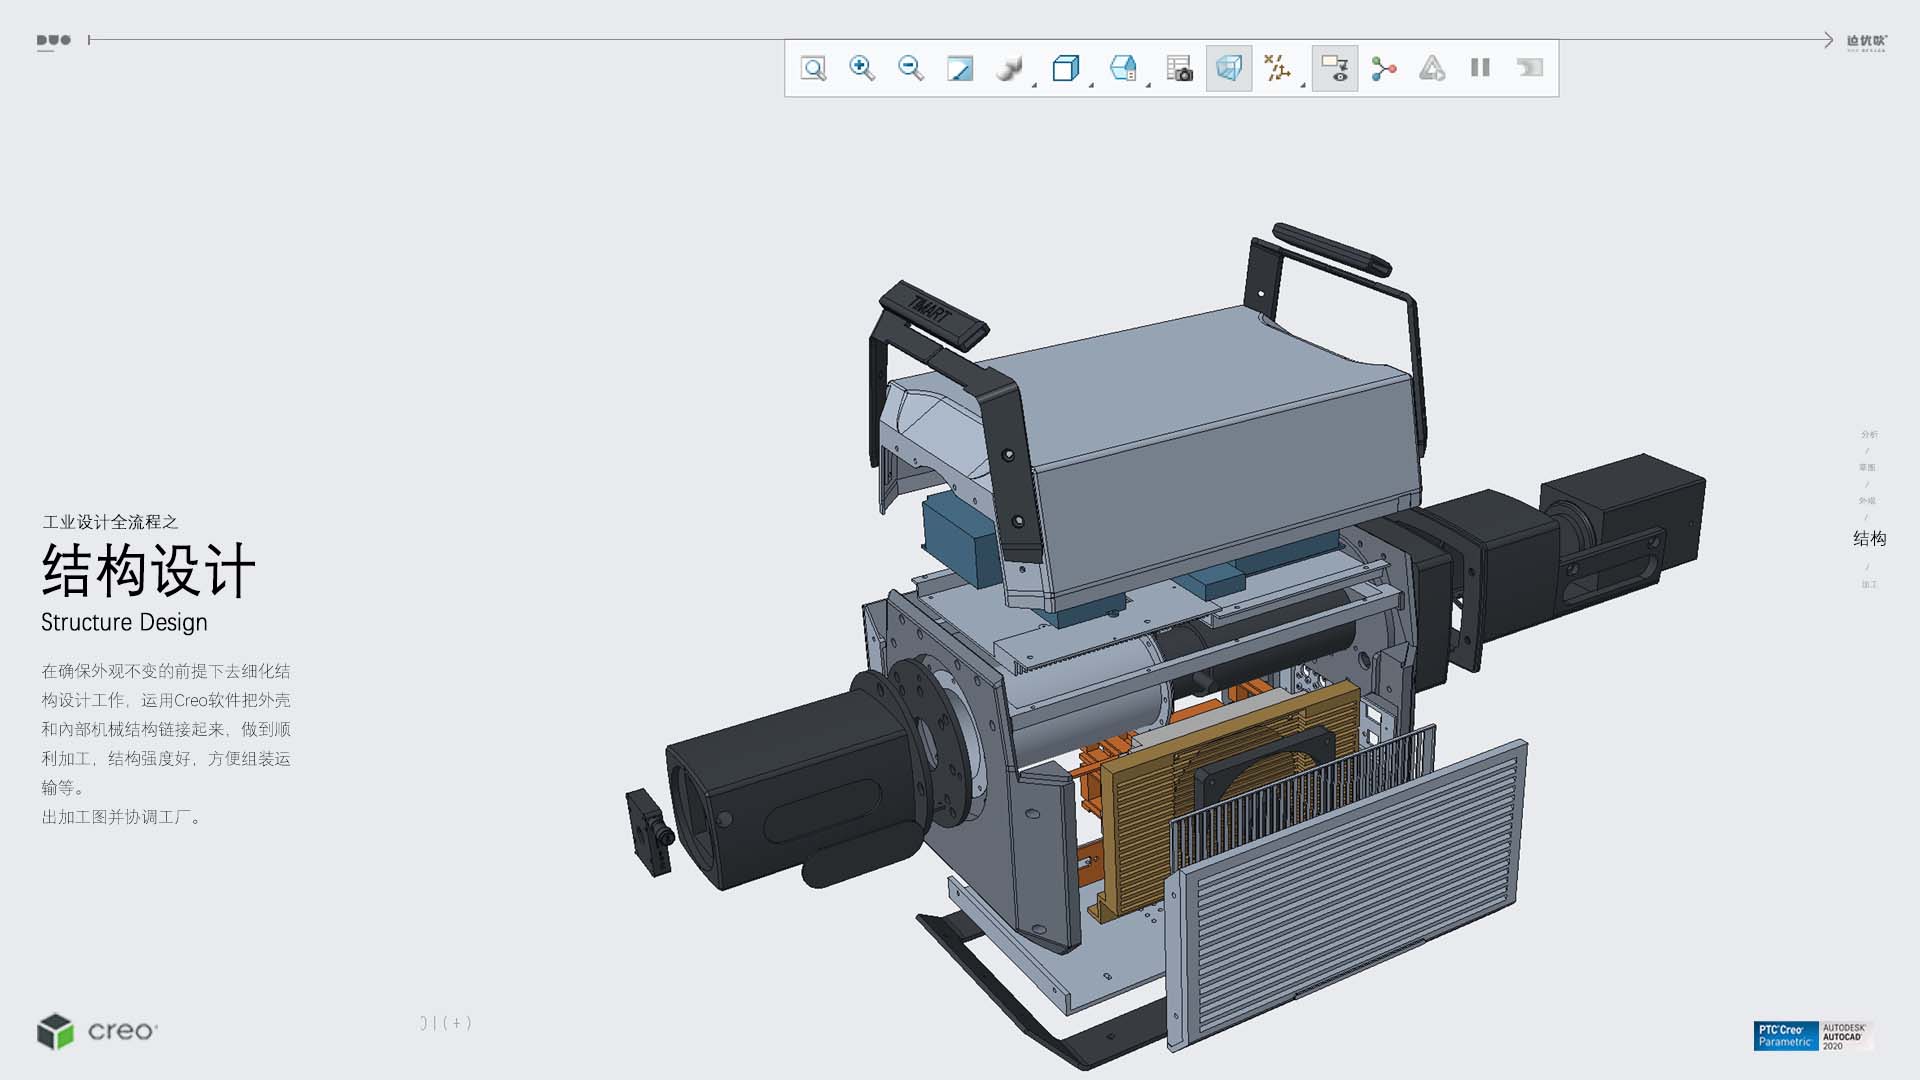
Task: Toggle the Annotation display eye button
Action: click(1334, 68)
